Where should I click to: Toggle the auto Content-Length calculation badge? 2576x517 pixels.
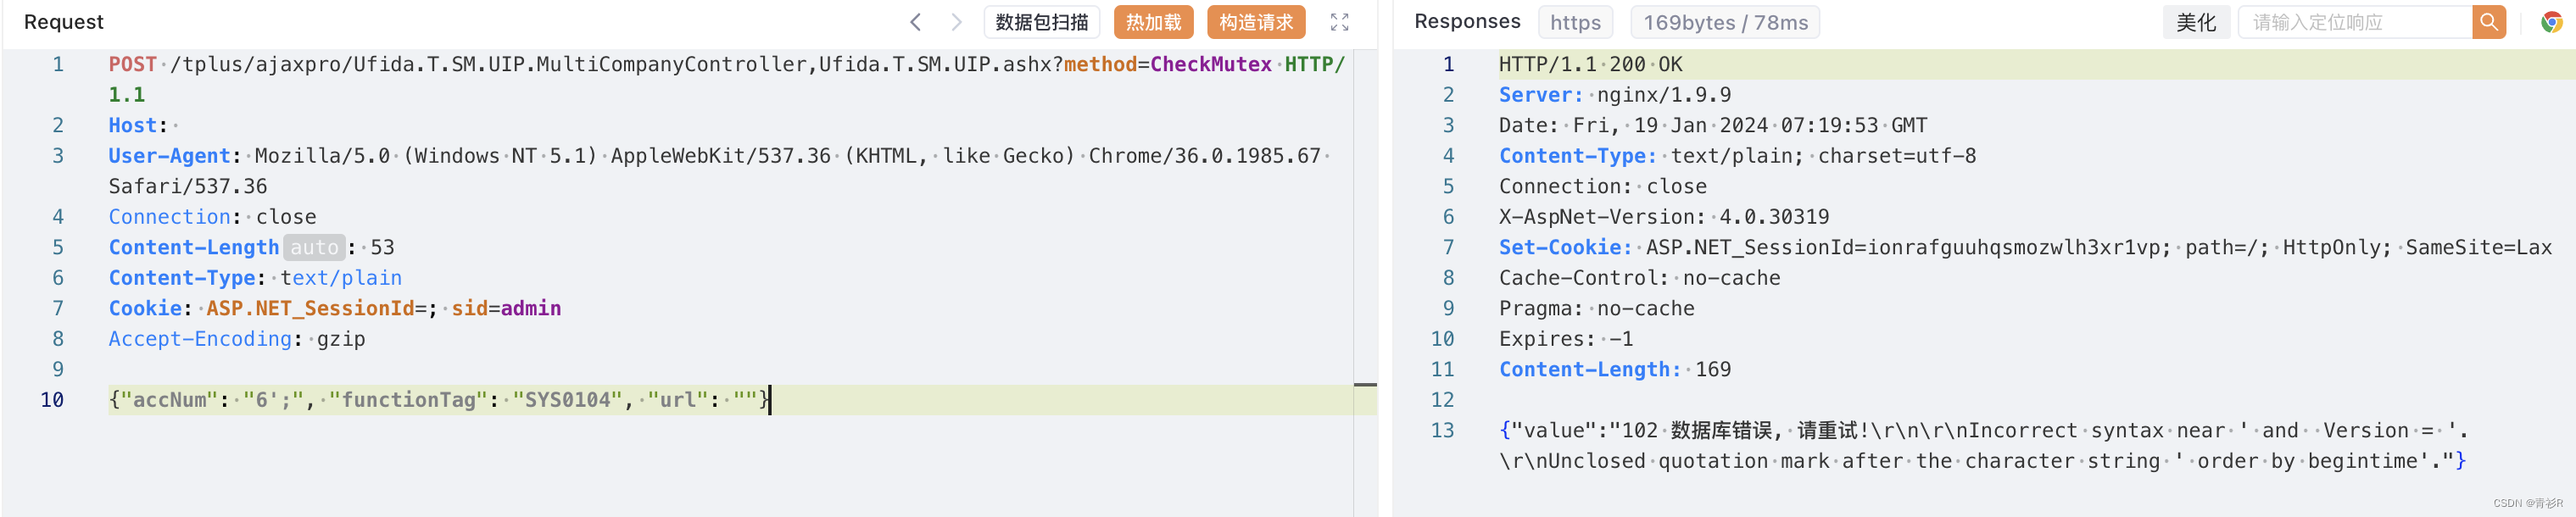pos(314,246)
